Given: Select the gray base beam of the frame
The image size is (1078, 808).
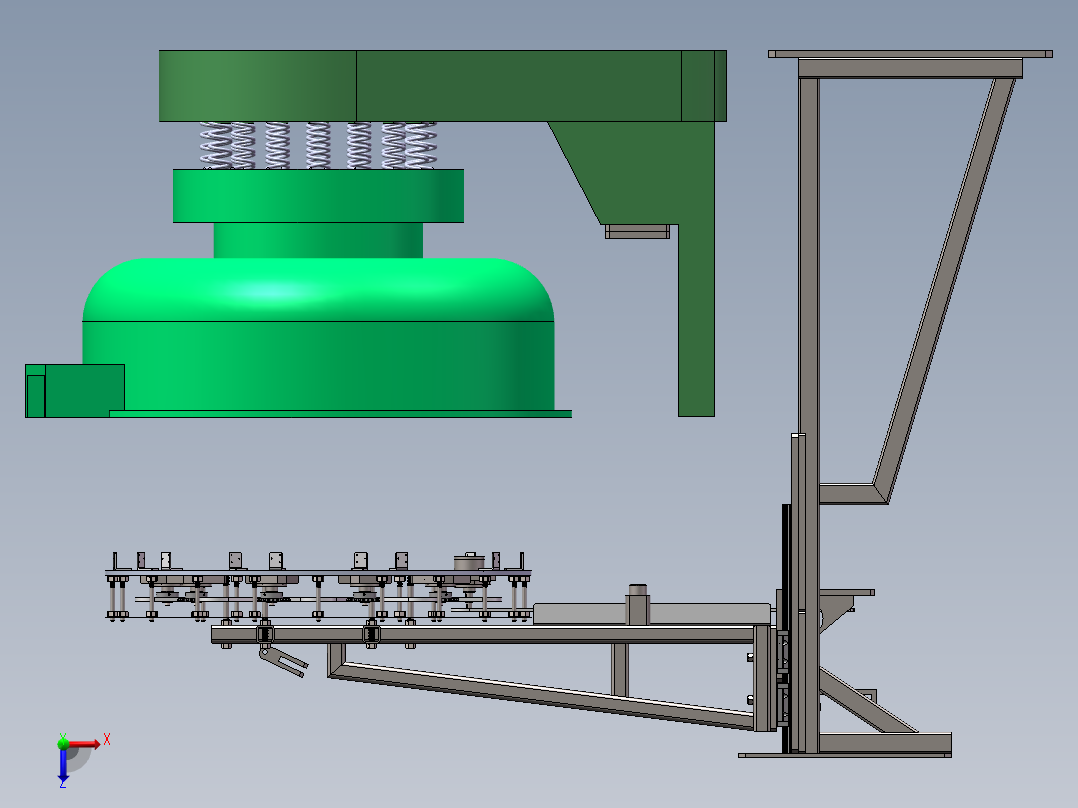Looking at the screenshot, I should 885,743.
